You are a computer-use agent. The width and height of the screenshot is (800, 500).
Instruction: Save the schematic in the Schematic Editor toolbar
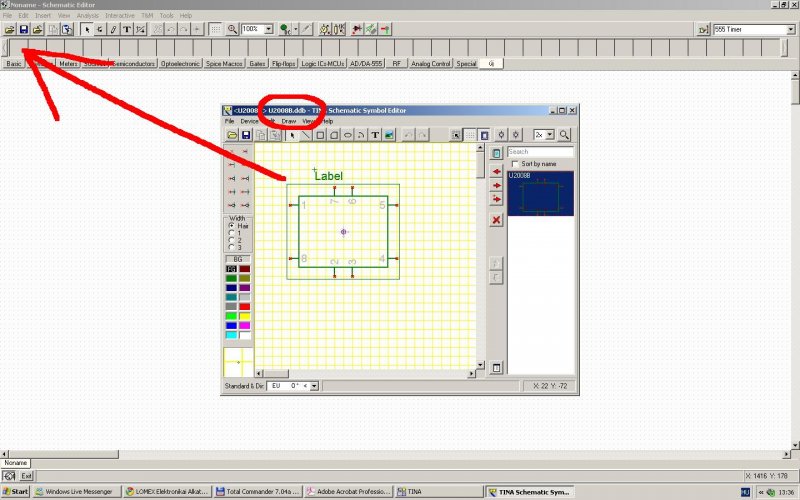[x=23, y=29]
